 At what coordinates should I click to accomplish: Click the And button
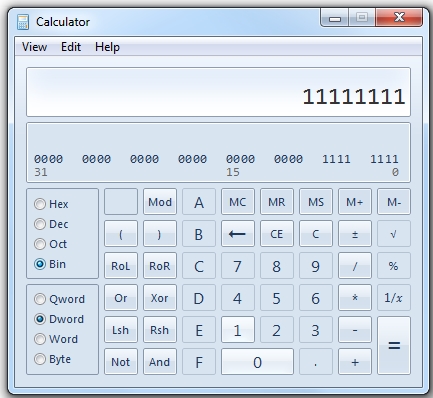point(160,362)
